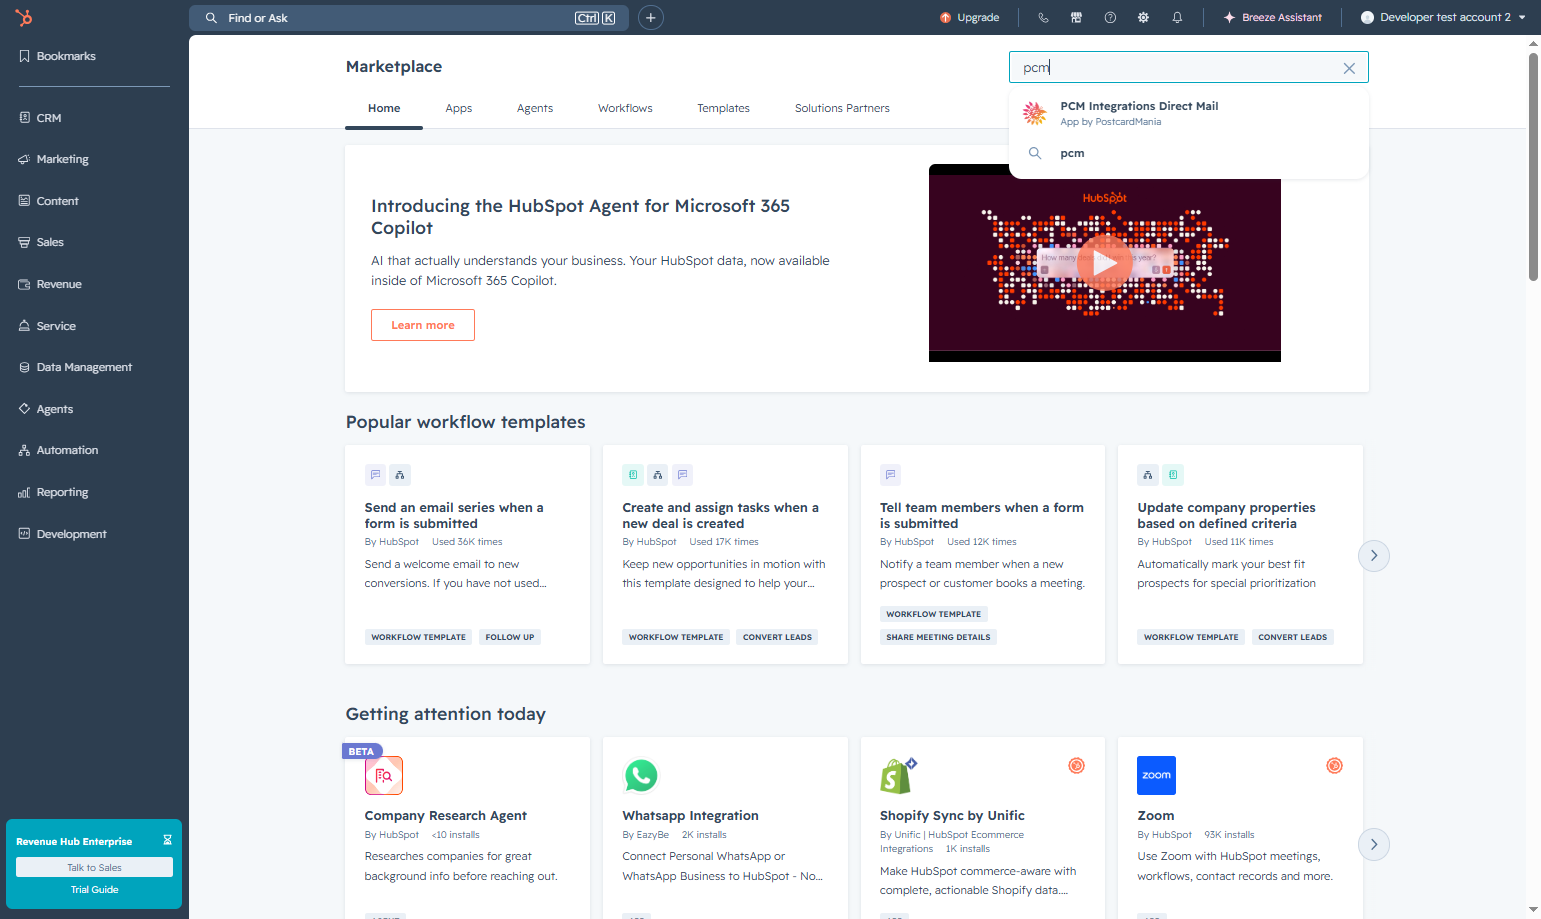The image size is (1541, 919).
Task: Show next popular workflow templates
Action: pyautogui.click(x=1374, y=555)
